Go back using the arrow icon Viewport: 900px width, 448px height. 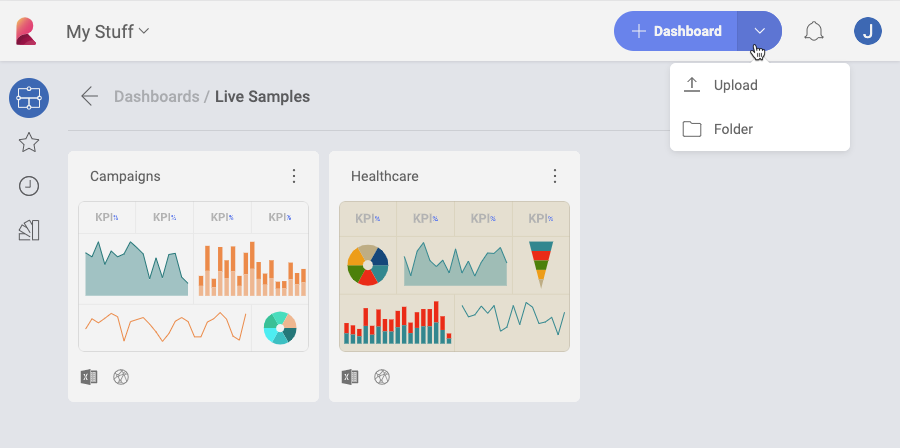tap(90, 97)
